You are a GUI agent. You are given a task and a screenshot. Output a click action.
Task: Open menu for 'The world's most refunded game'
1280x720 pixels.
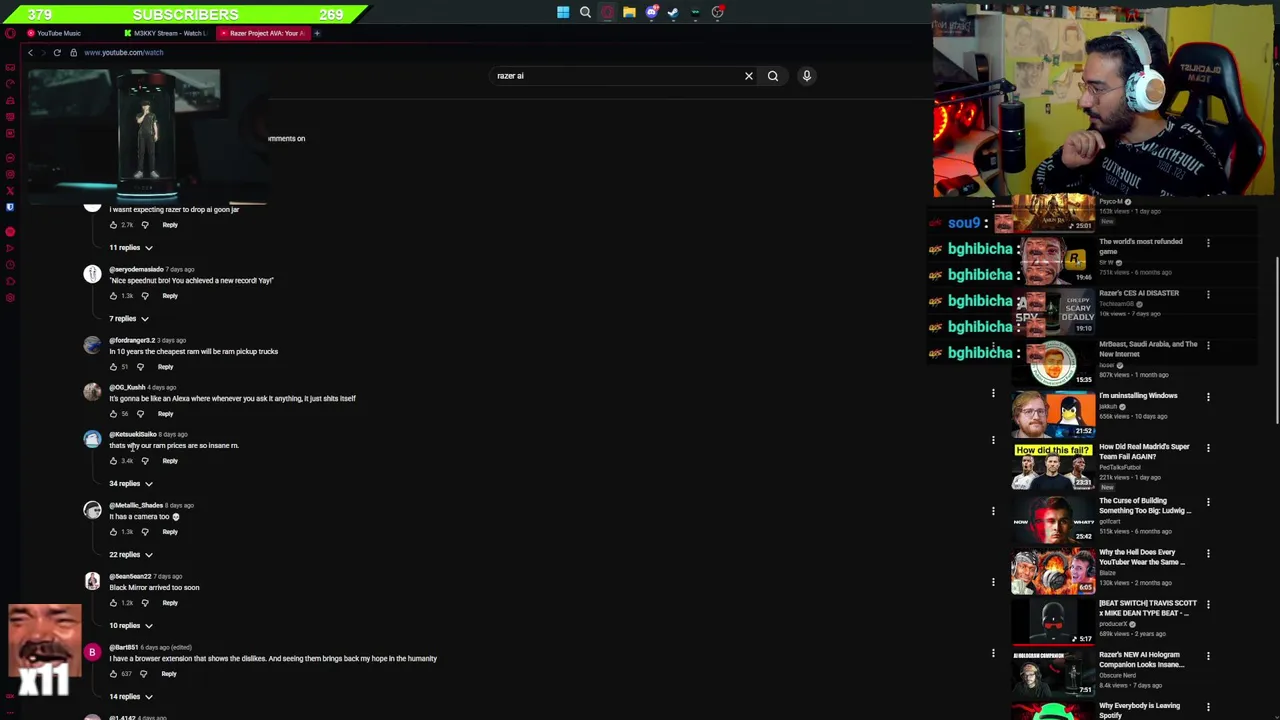(1208, 243)
